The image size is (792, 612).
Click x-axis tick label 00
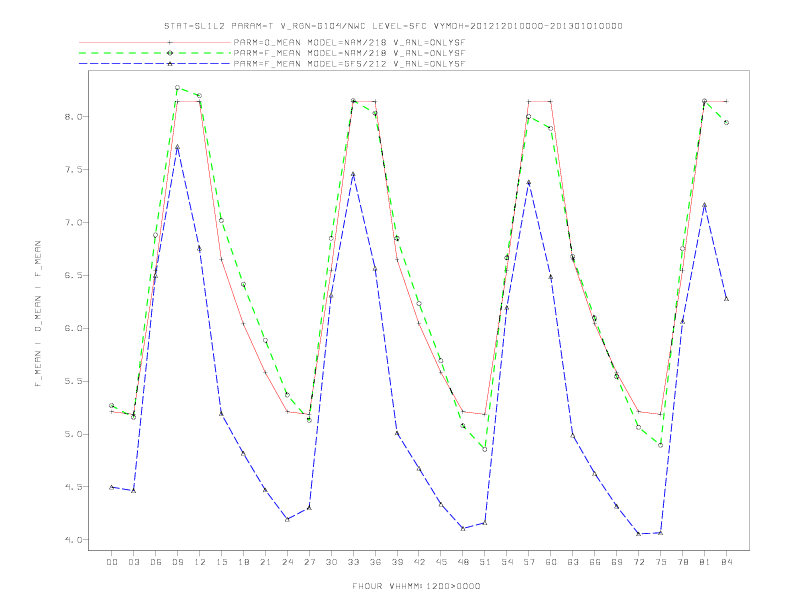click(x=112, y=562)
